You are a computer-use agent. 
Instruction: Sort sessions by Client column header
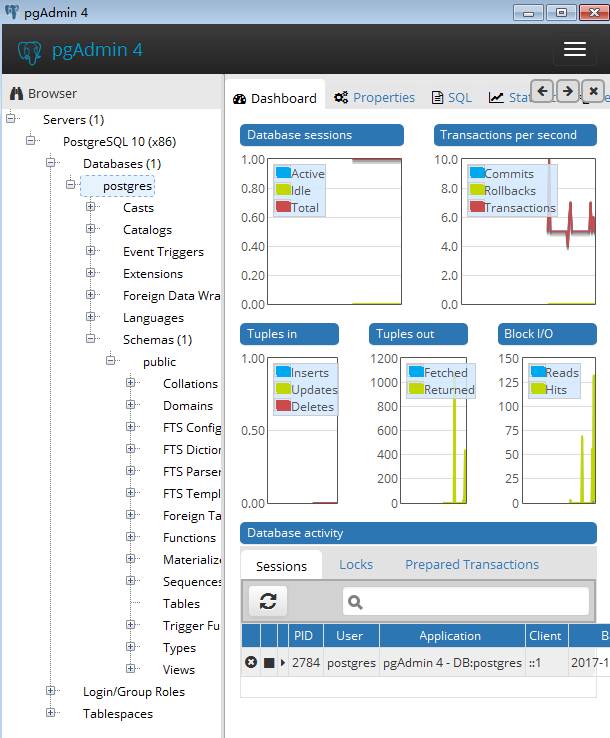coord(545,635)
